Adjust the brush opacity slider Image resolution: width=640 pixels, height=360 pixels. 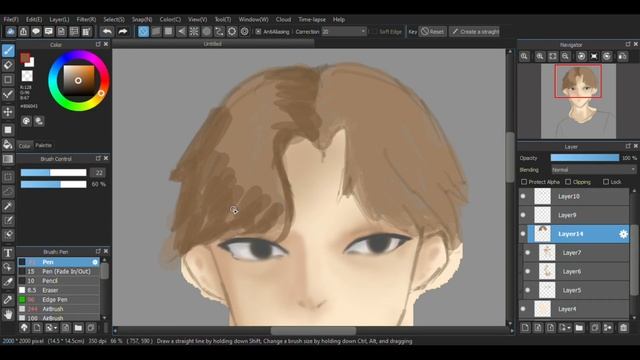(53, 184)
